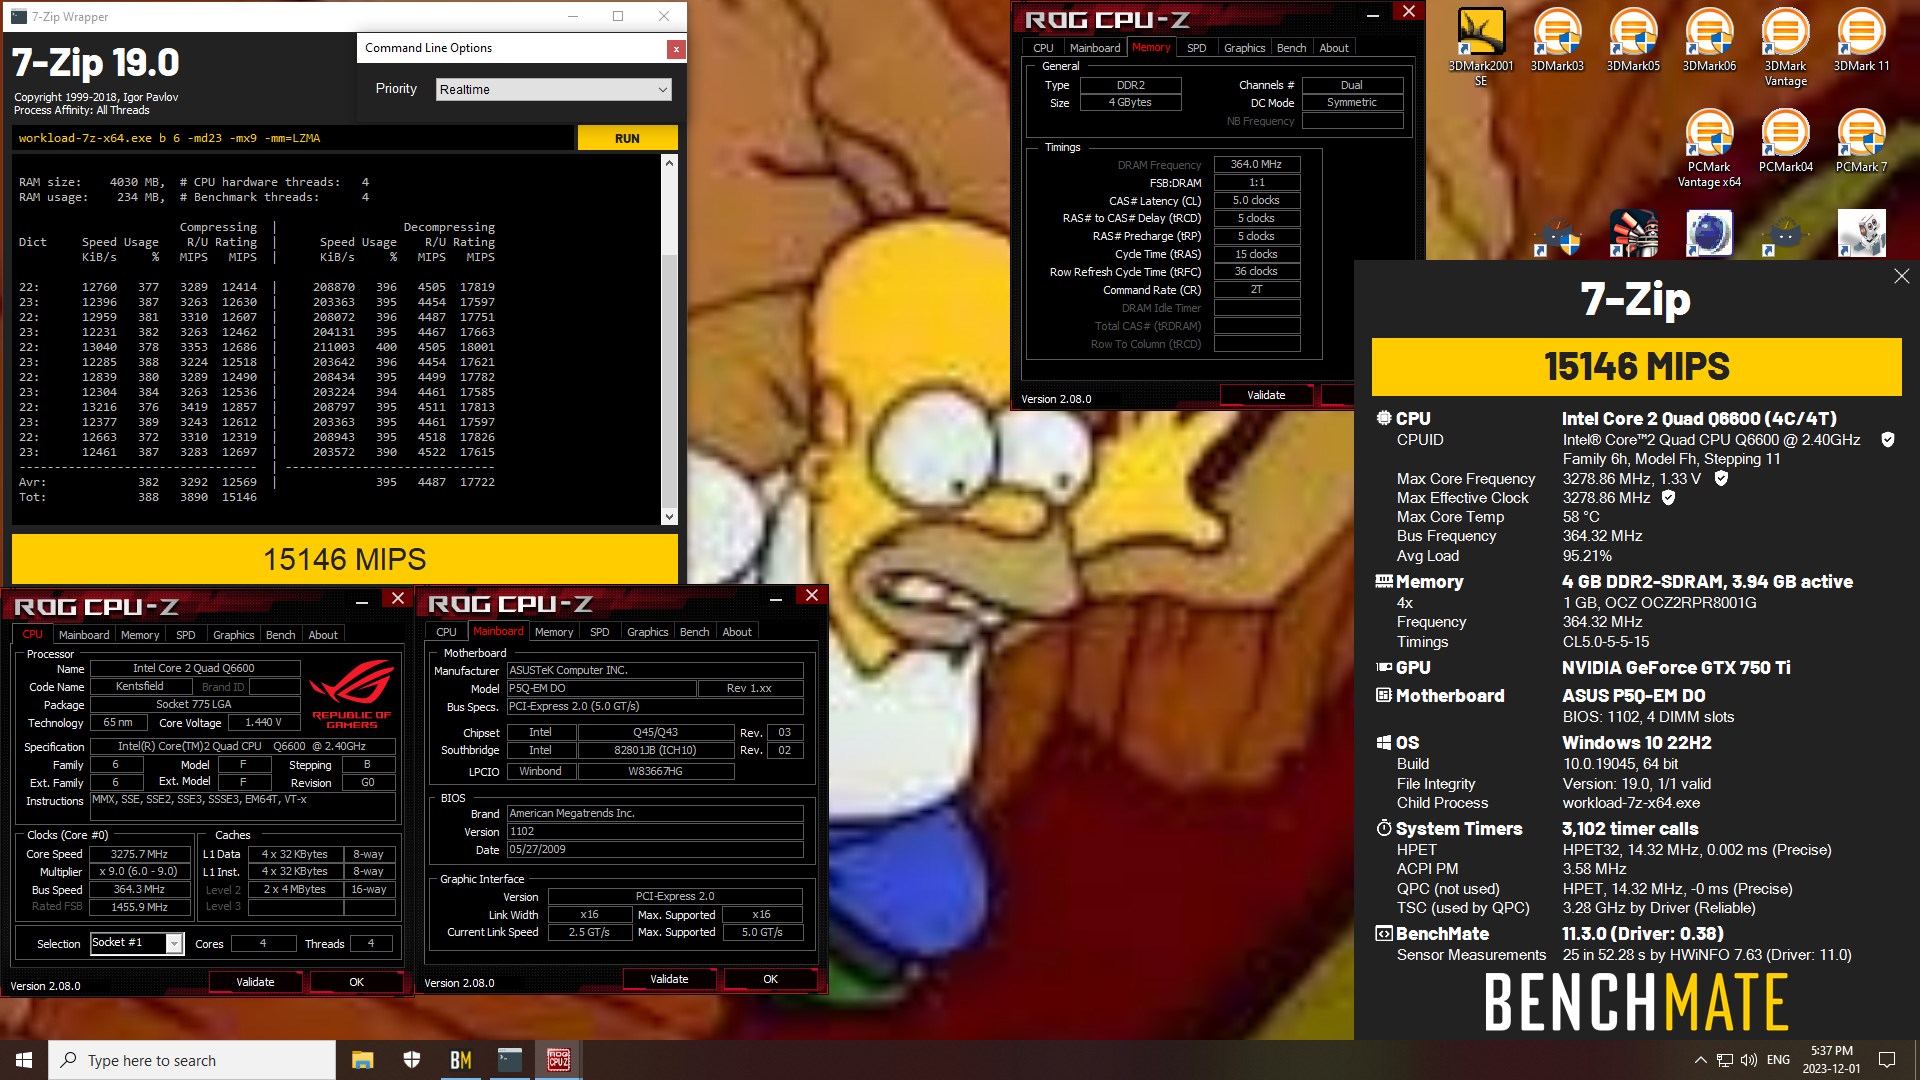This screenshot has height=1080, width=1920.
Task: Click the ENG language indicator
Action: coord(1778,1060)
